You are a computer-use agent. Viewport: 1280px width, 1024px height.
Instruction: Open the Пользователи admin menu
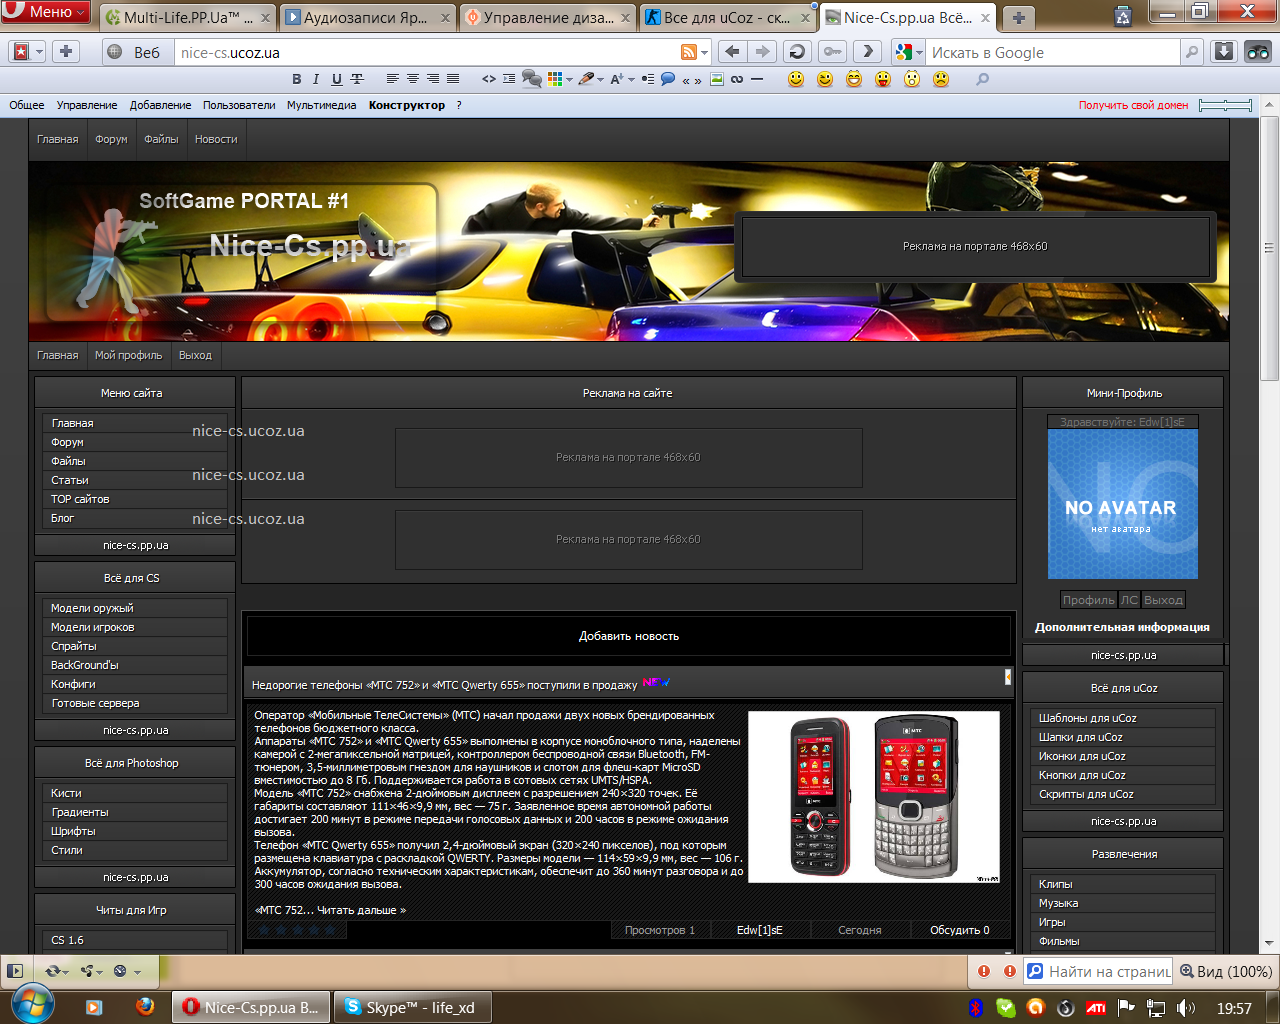(x=239, y=105)
